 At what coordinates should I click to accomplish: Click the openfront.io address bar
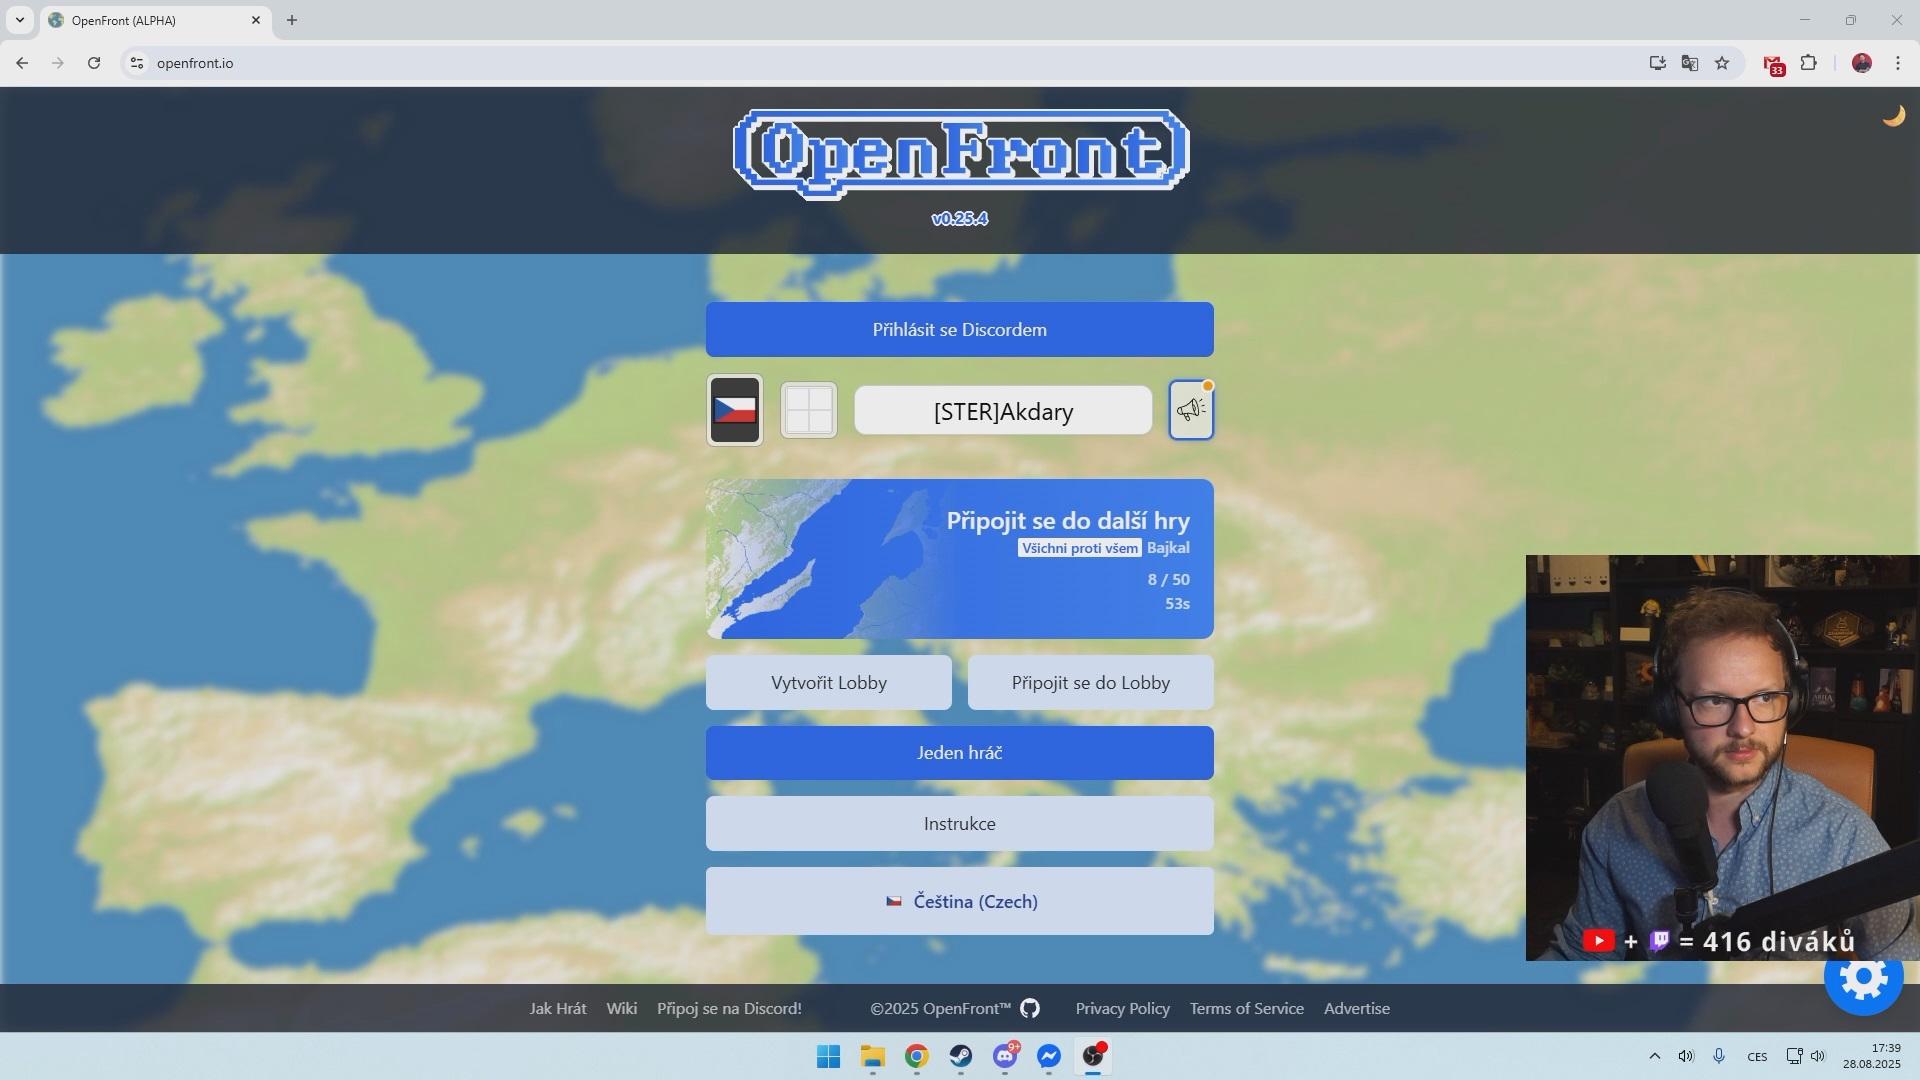pyautogui.click(x=880, y=63)
